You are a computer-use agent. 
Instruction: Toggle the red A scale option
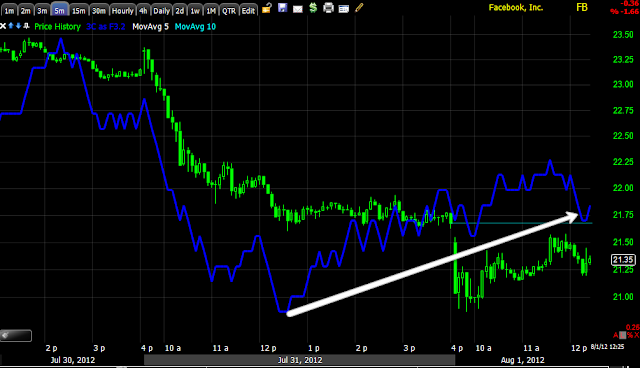[616, 335]
